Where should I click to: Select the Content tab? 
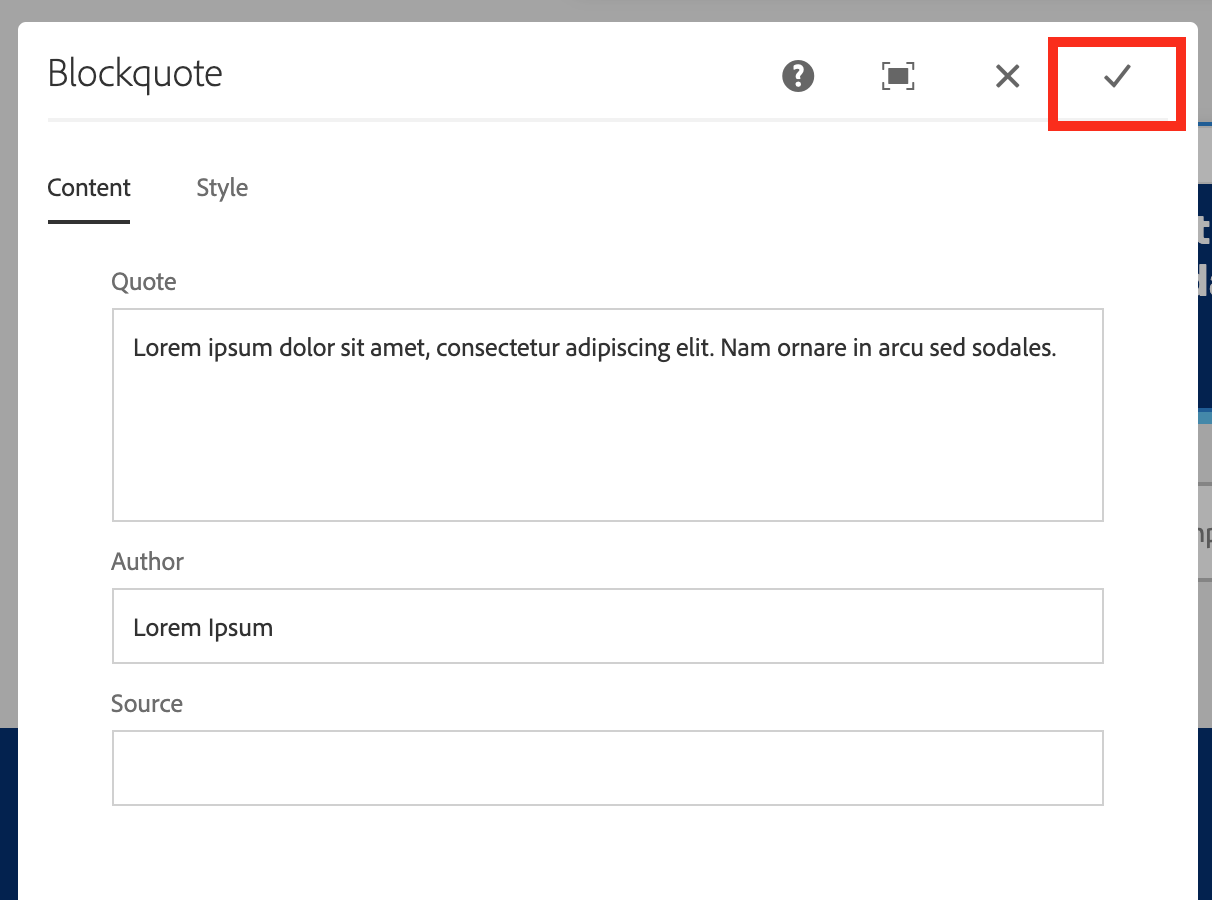(88, 187)
